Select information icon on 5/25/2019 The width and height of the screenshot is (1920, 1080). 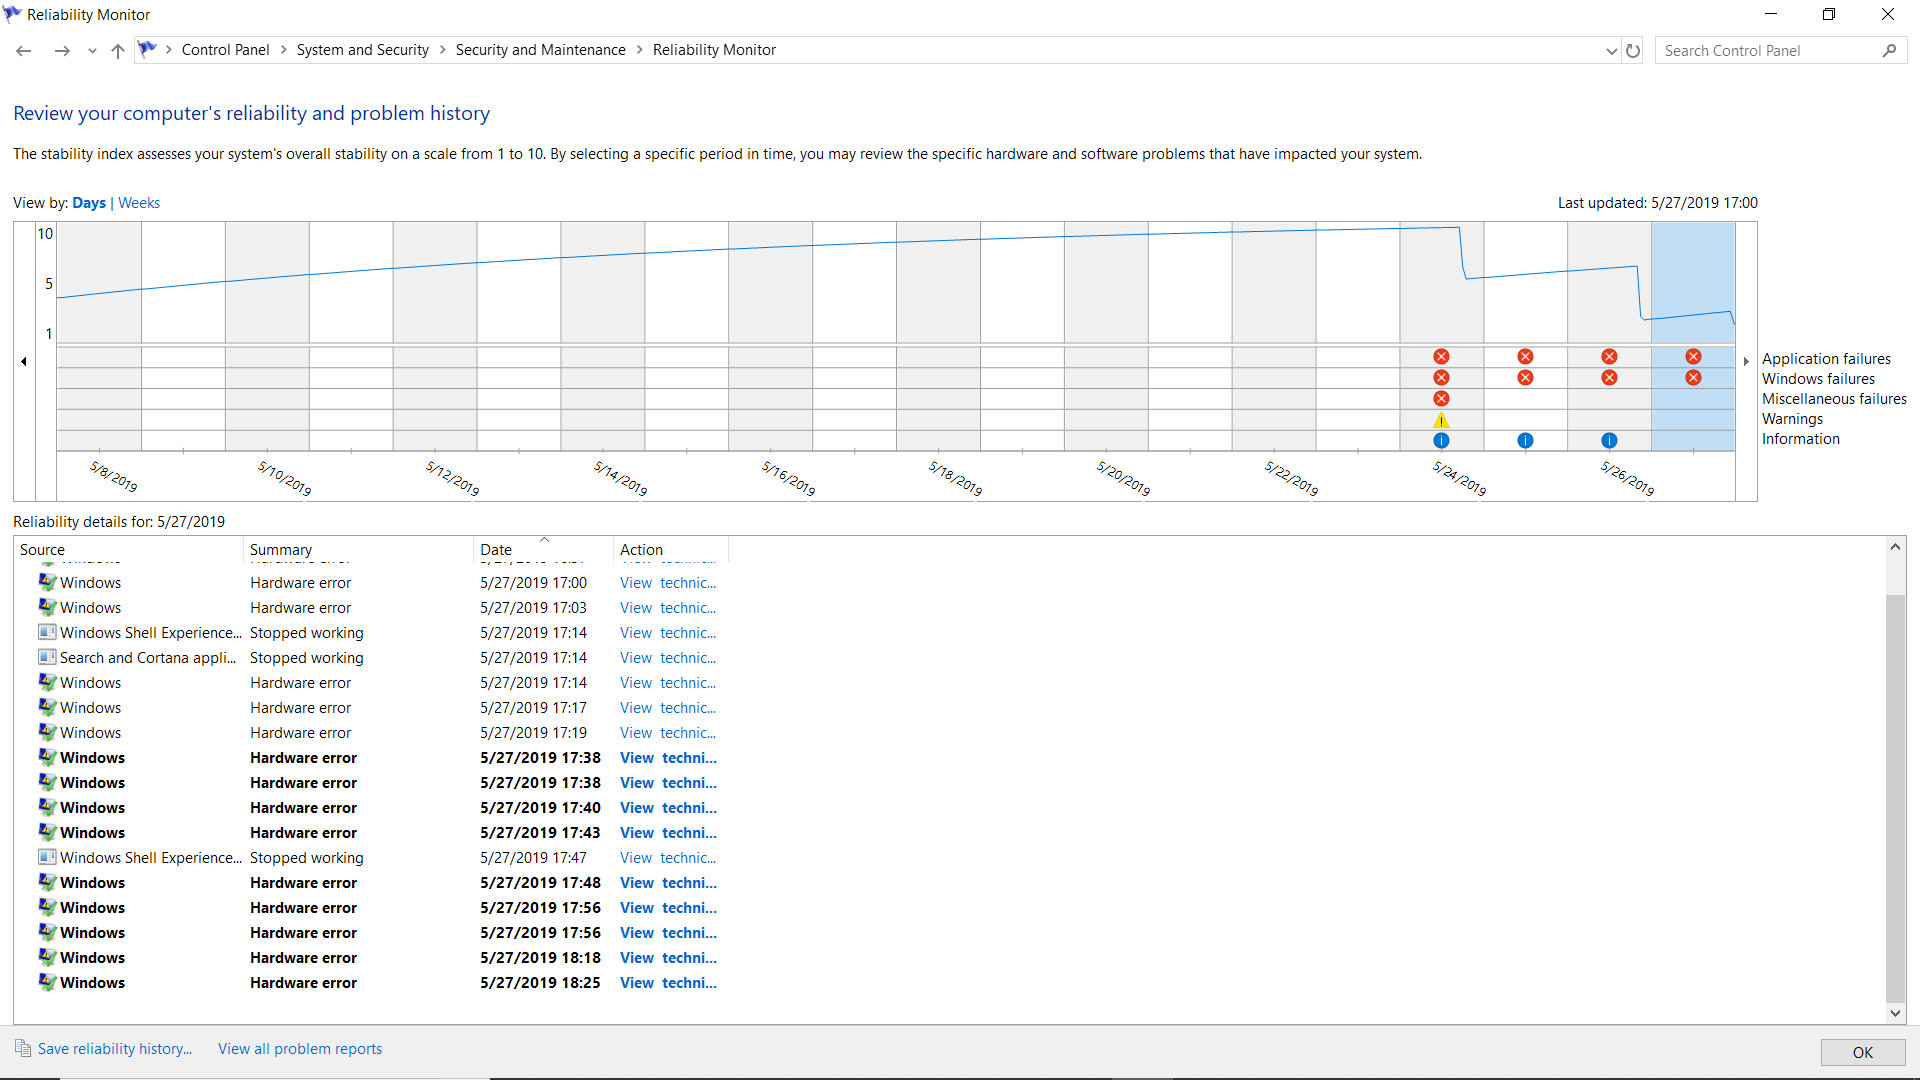coord(1525,441)
